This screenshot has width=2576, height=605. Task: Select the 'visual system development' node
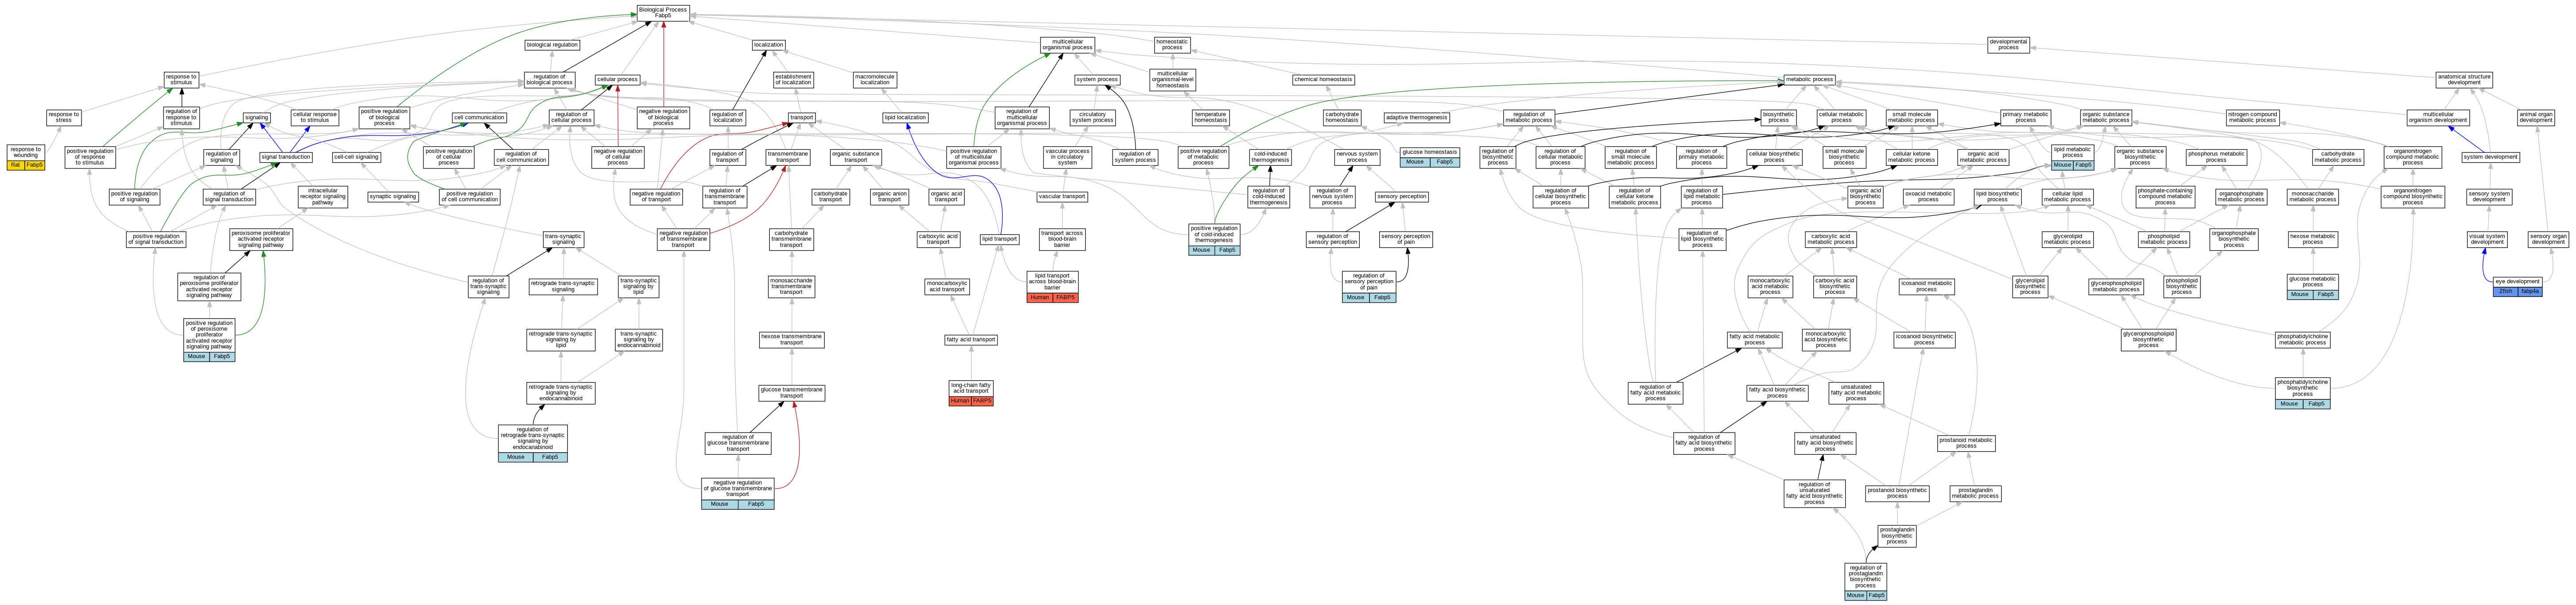pos(2487,239)
